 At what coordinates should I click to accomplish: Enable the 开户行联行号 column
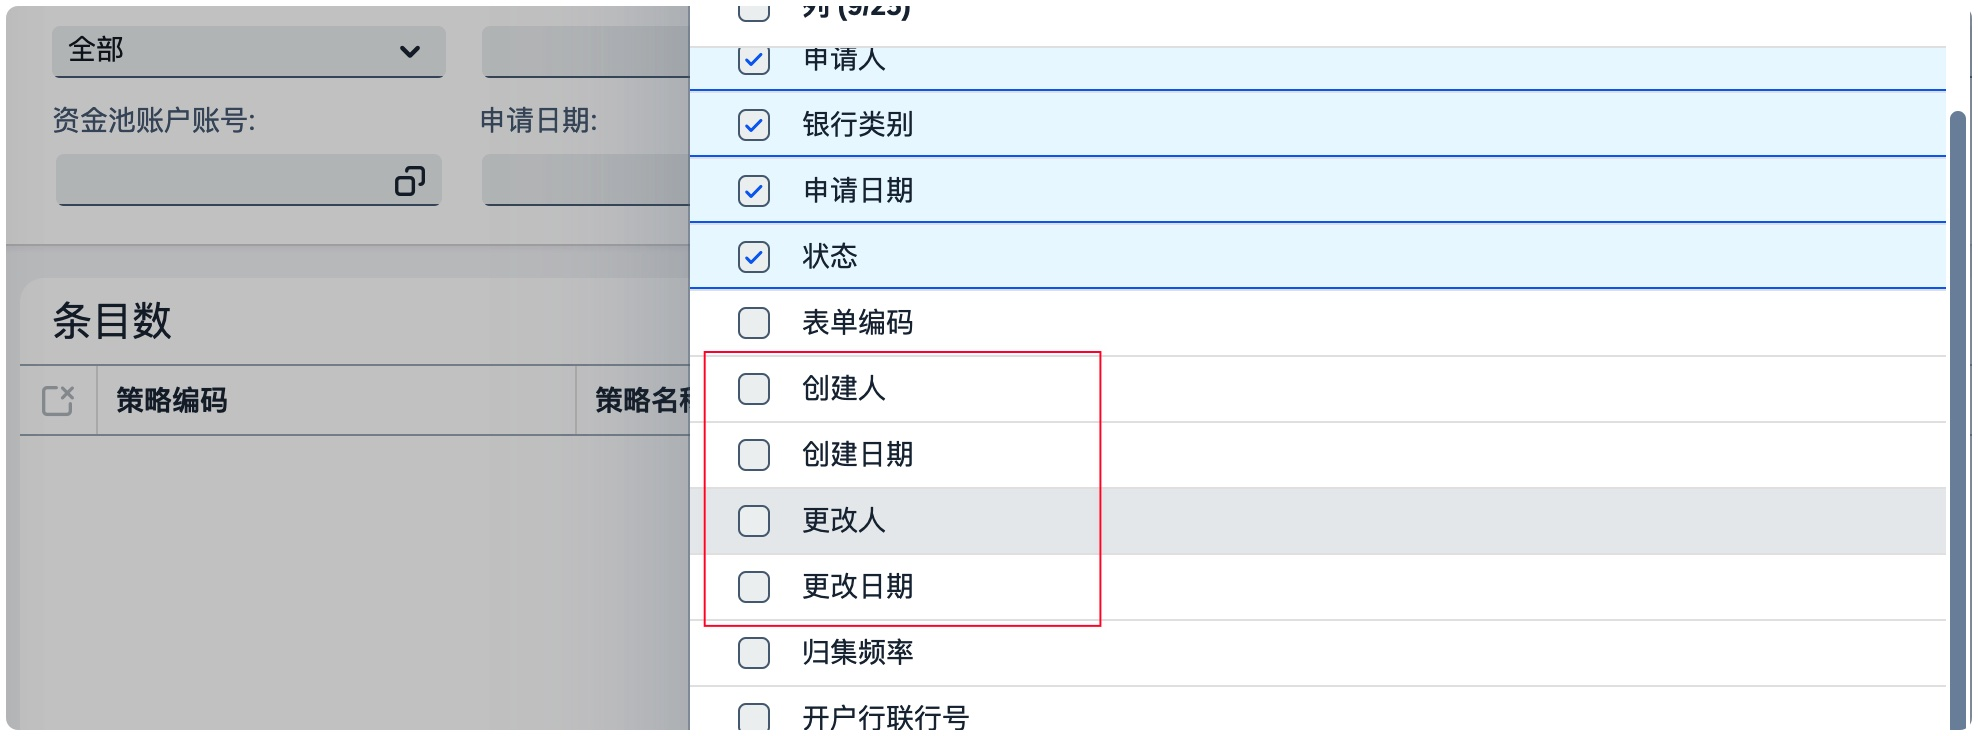[753, 716]
